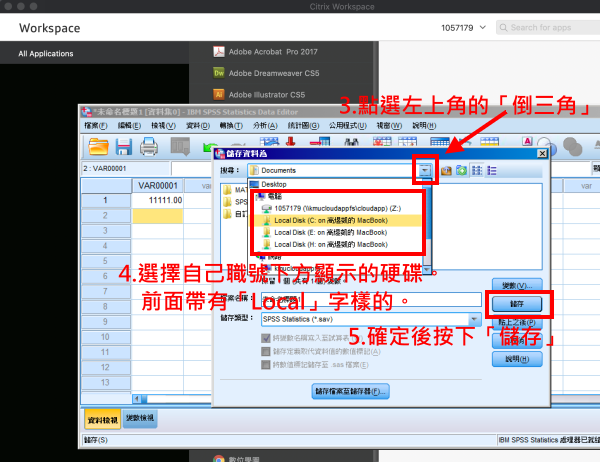This screenshot has height=462, width=600.
Task: Click the 說明(H) button in save dialog
Action: pyautogui.click(x=517, y=359)
